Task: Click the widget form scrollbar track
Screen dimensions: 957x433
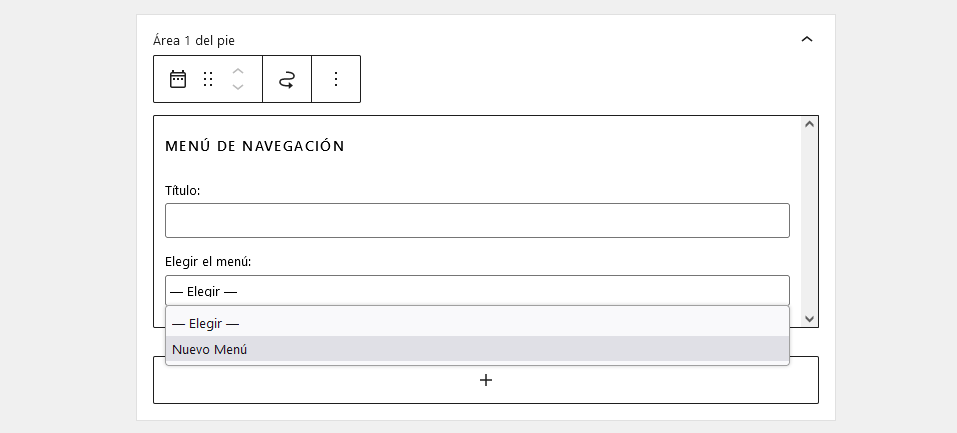Action: pyautogui.click(x=810, y=220)
